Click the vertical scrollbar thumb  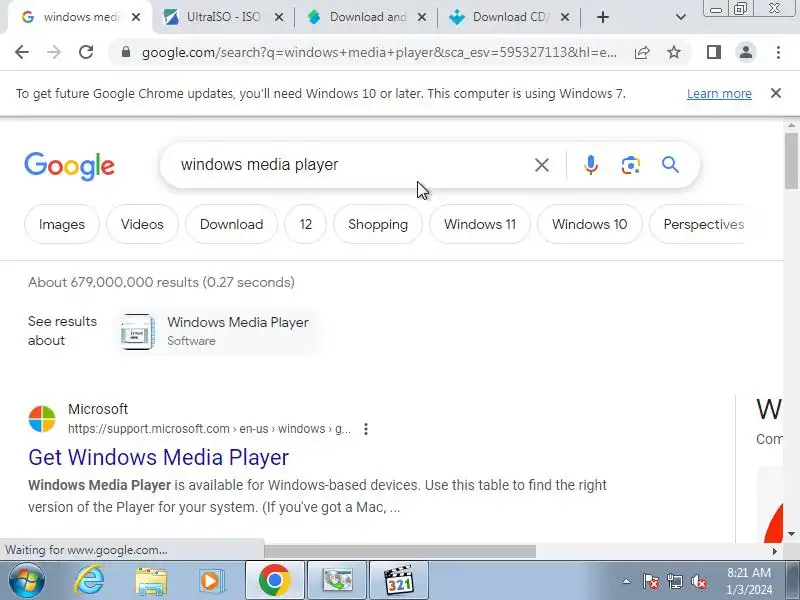(x=791, y=161)
